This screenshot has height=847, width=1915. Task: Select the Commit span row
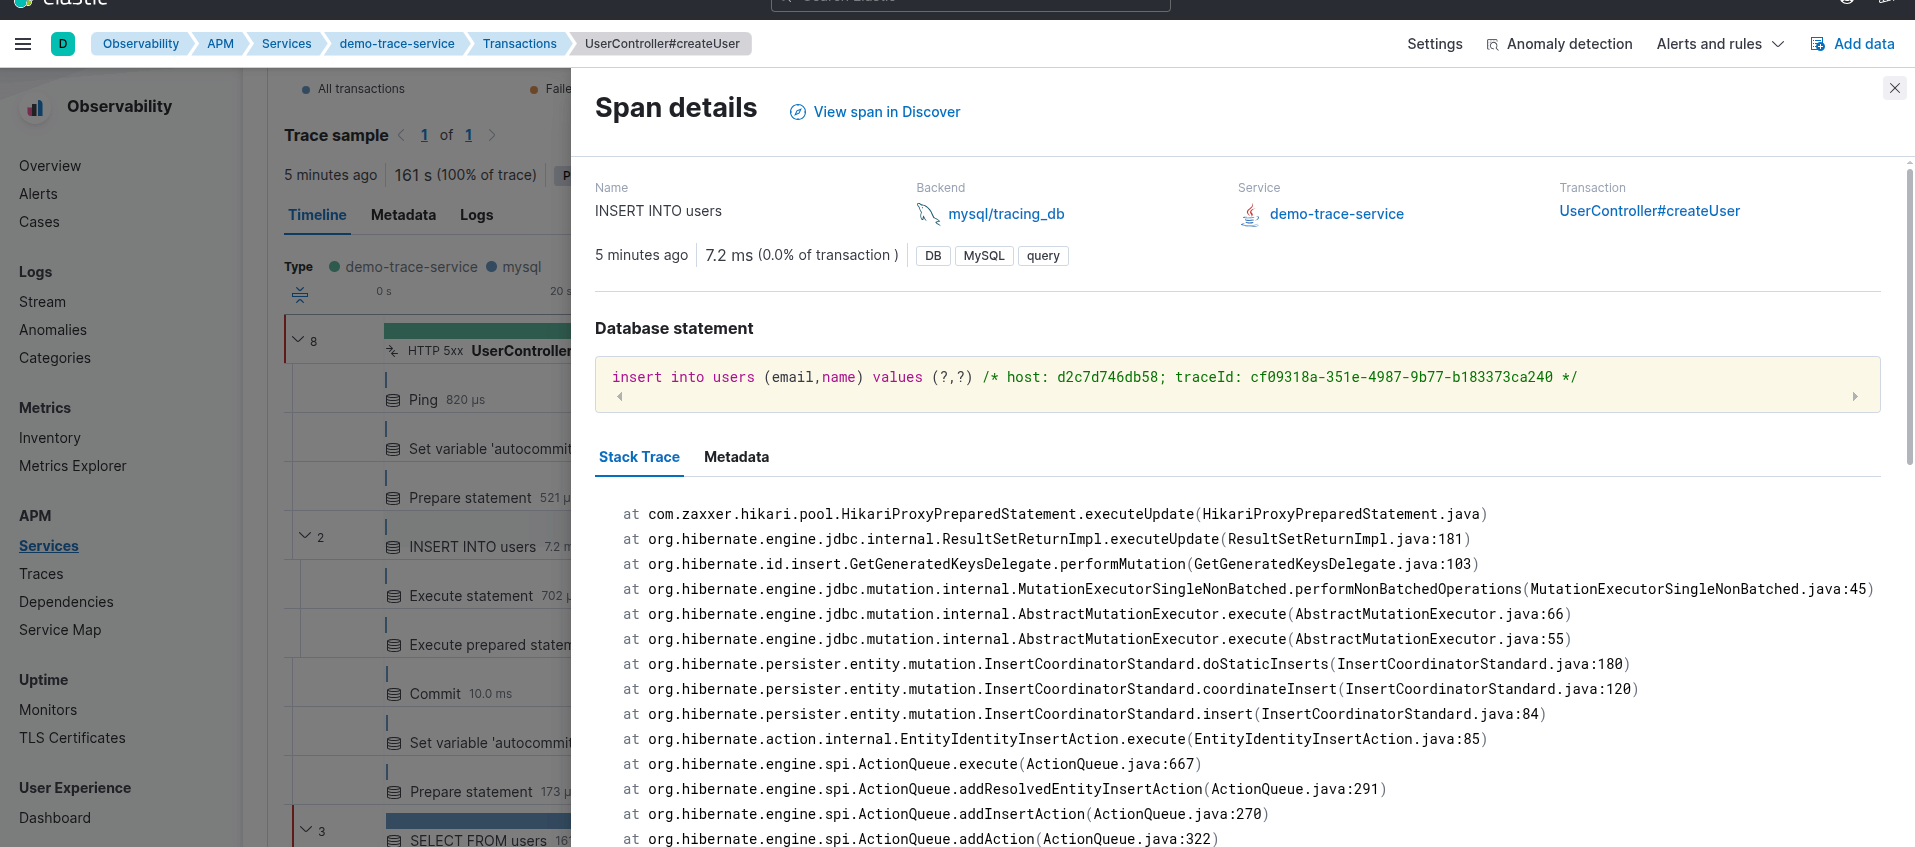click(x=431, y=683)
